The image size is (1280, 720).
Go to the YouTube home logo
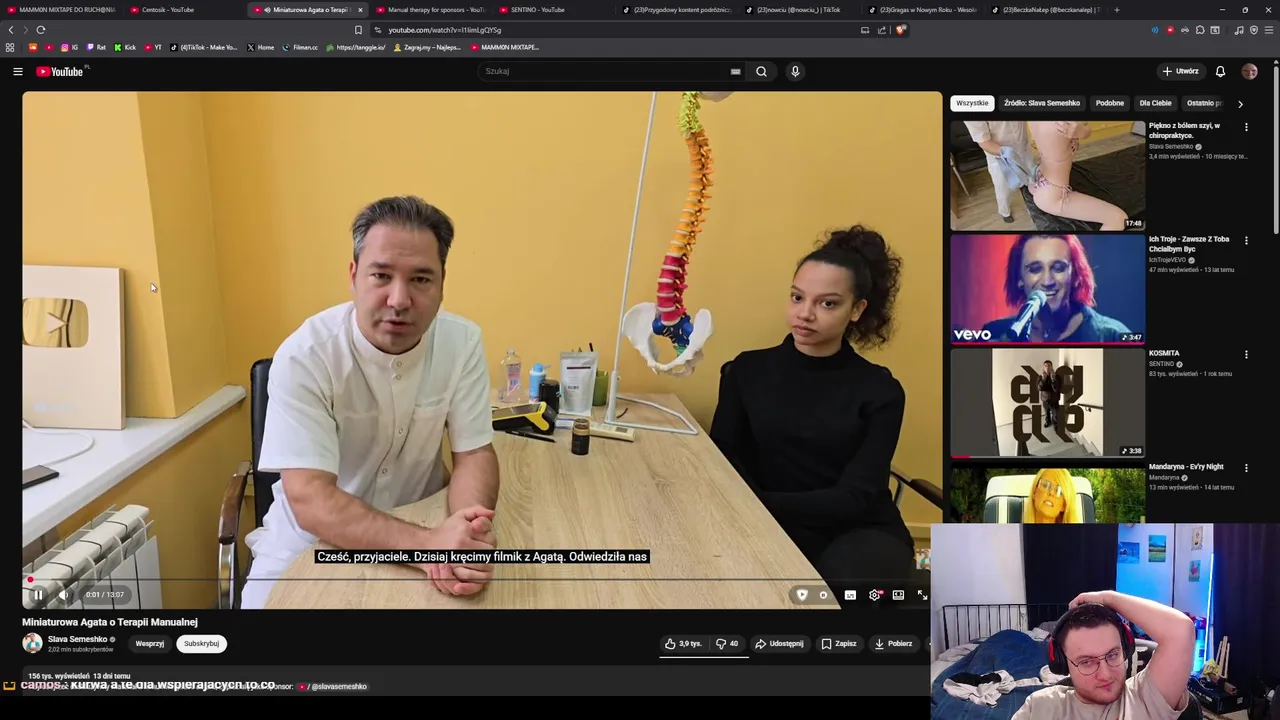(60, 71)
